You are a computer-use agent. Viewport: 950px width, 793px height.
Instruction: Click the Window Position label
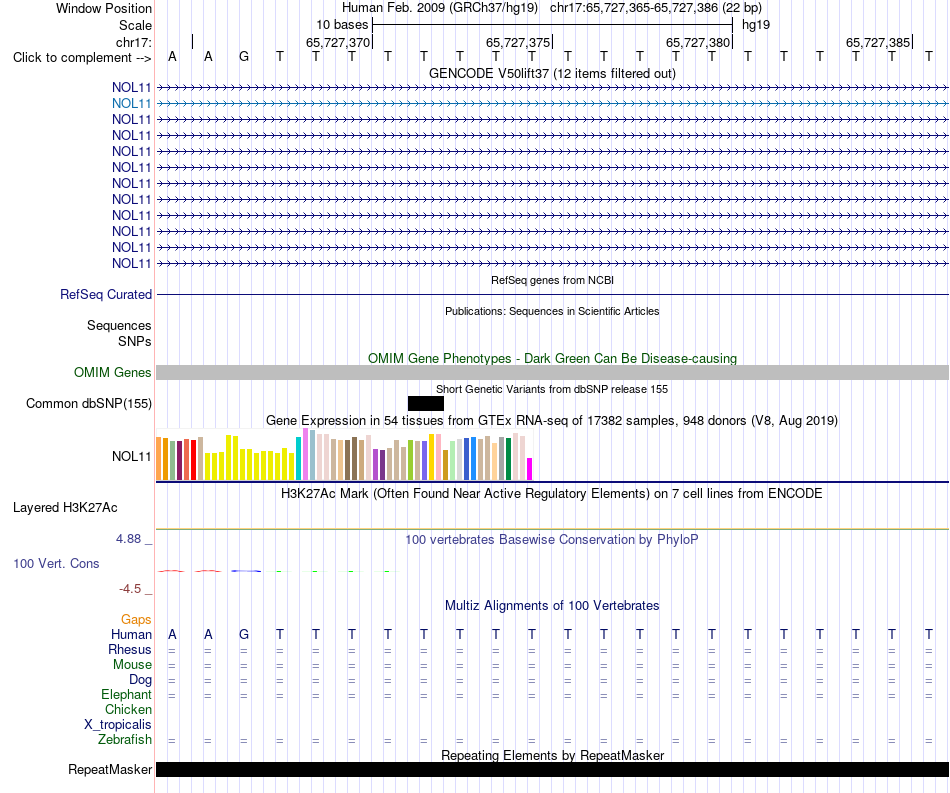pos(104,8)
